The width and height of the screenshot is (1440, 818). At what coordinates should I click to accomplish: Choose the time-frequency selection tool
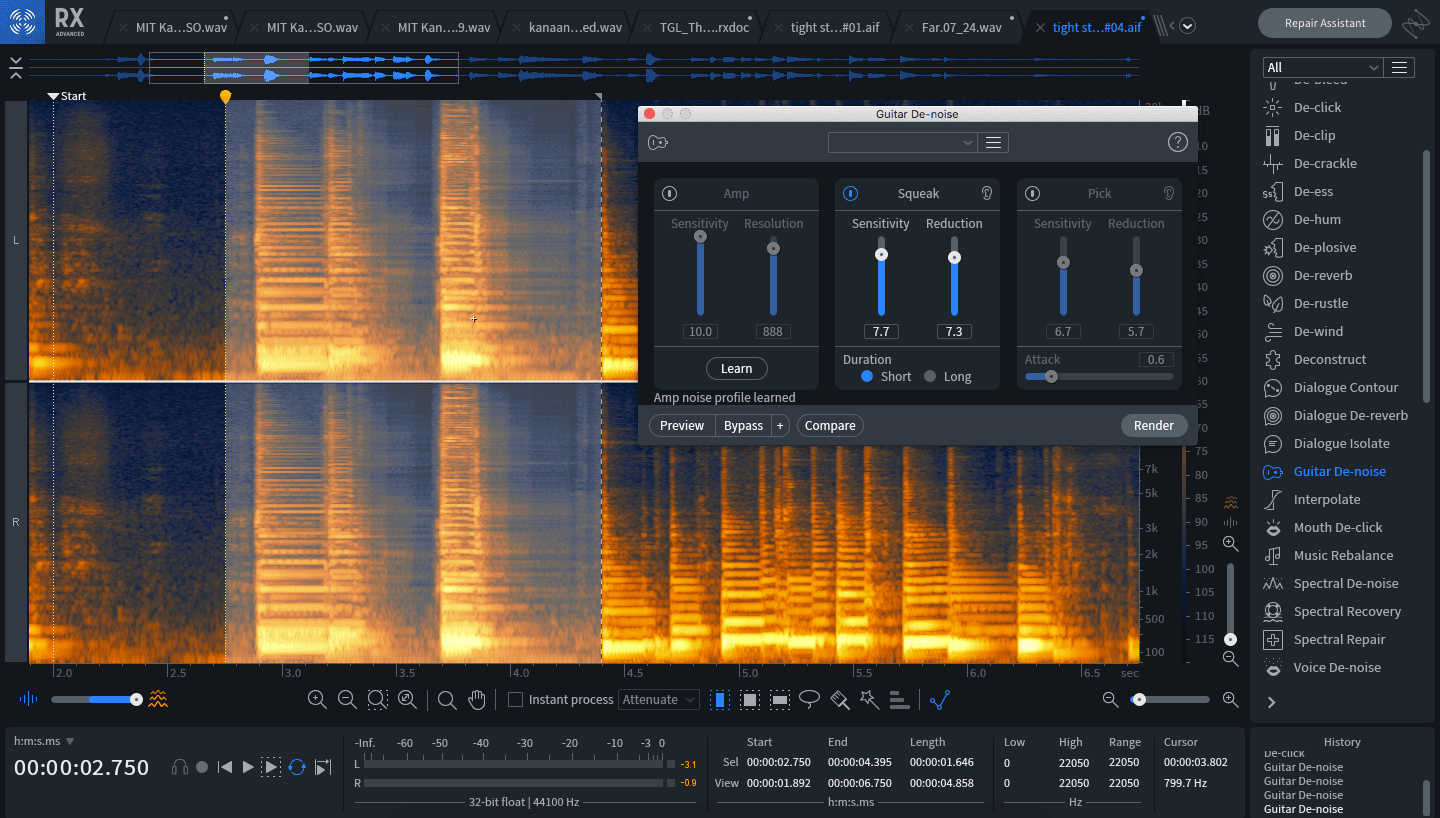click(x=749, y=700)
